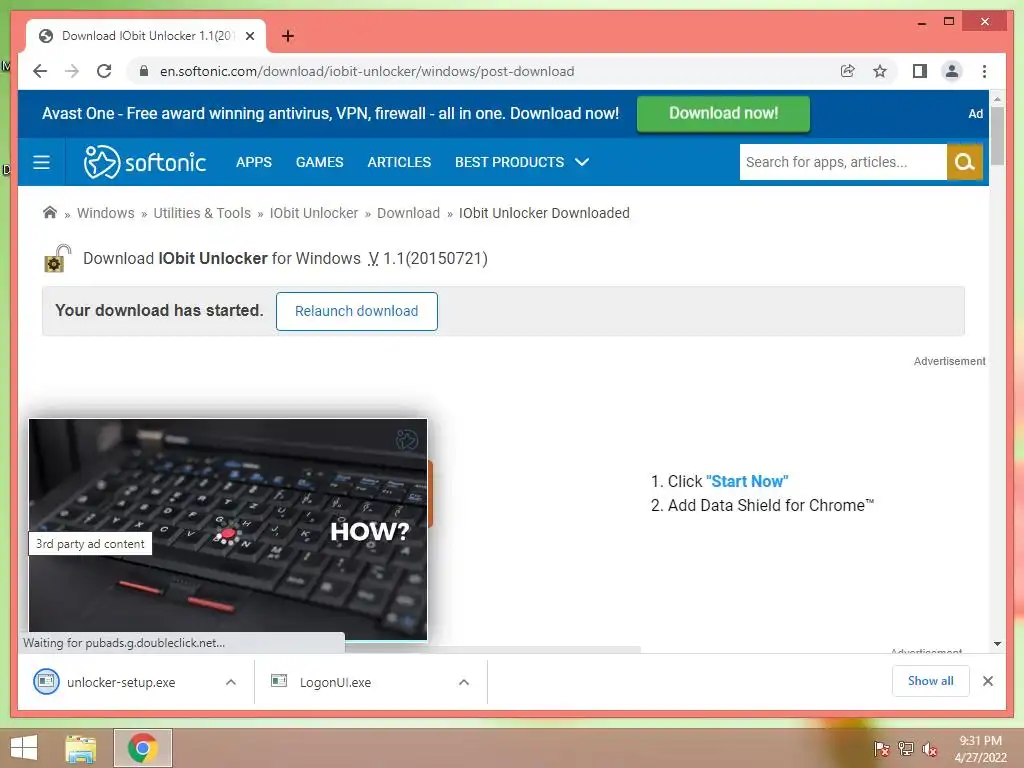Screen dimensions: 1024x768
Task: Click the network tray icon
Action: pyautogui.click(x=906, y=748)
